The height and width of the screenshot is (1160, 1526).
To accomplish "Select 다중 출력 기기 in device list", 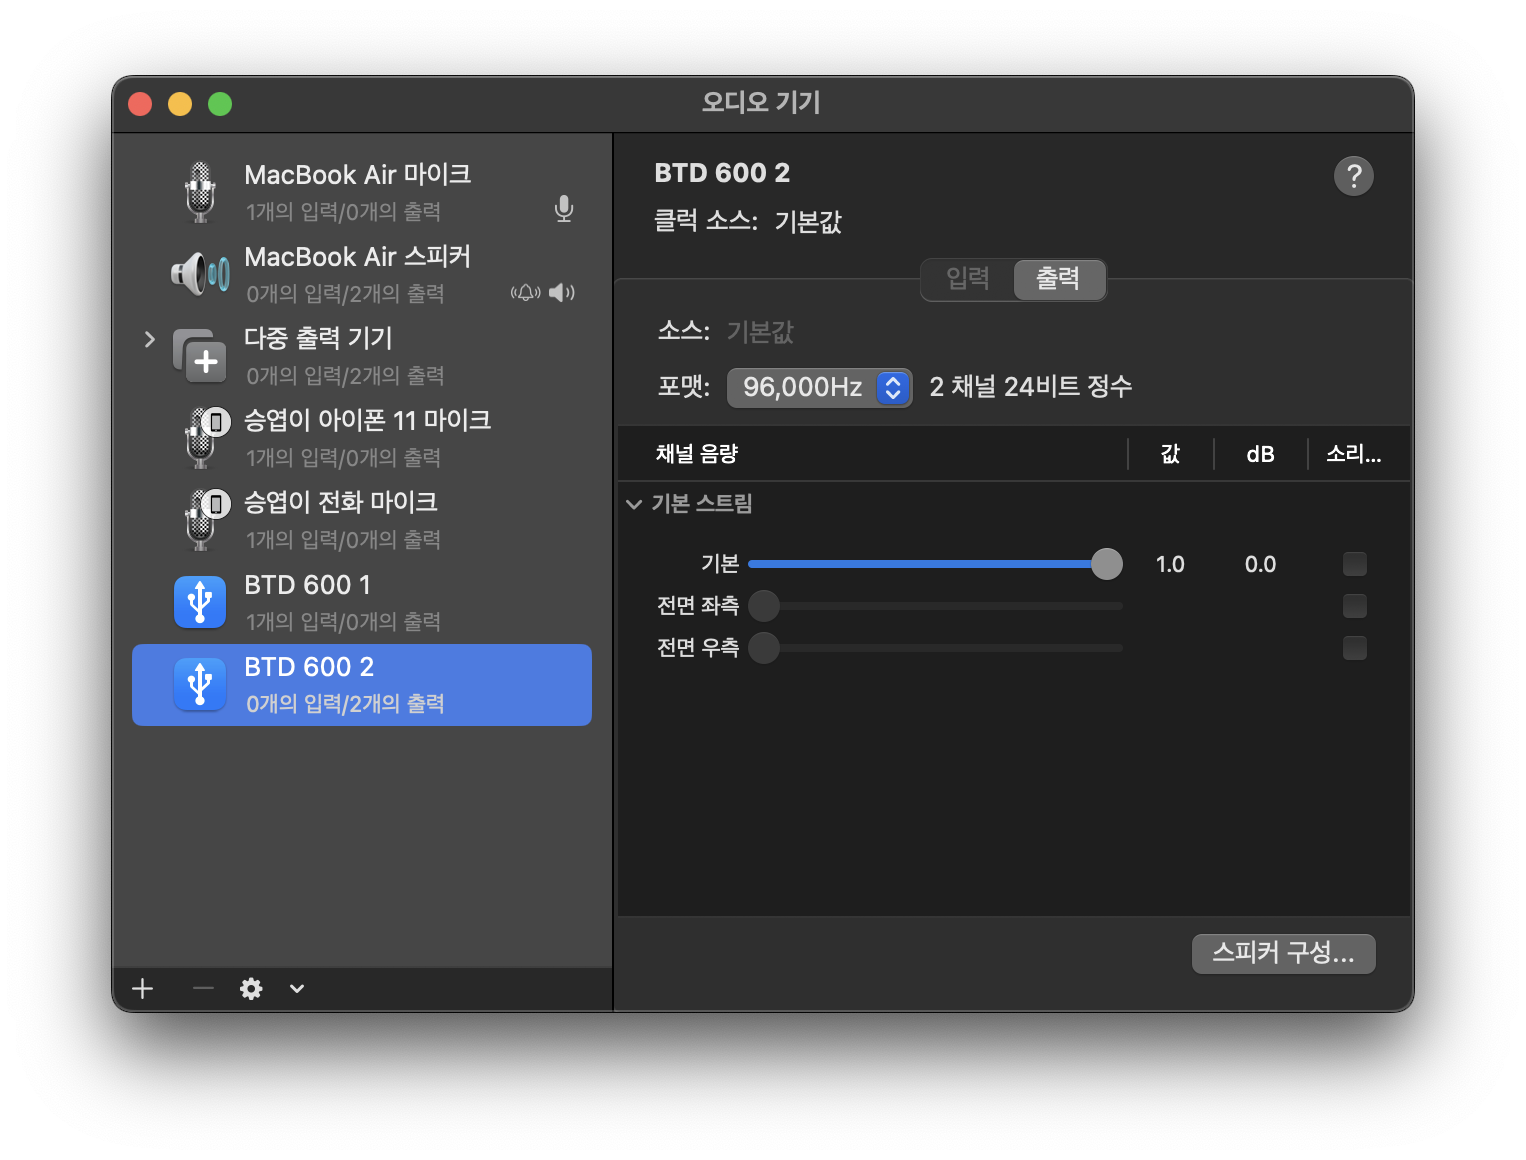I will pos(362,356).
